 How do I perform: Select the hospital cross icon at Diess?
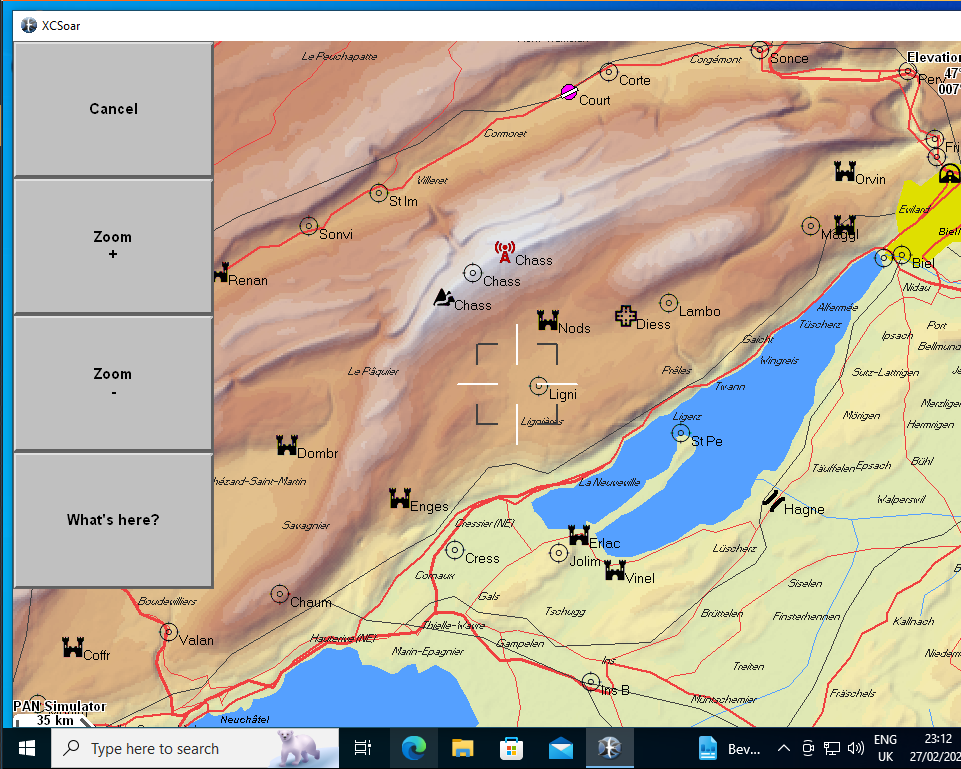tap(626, 316)
